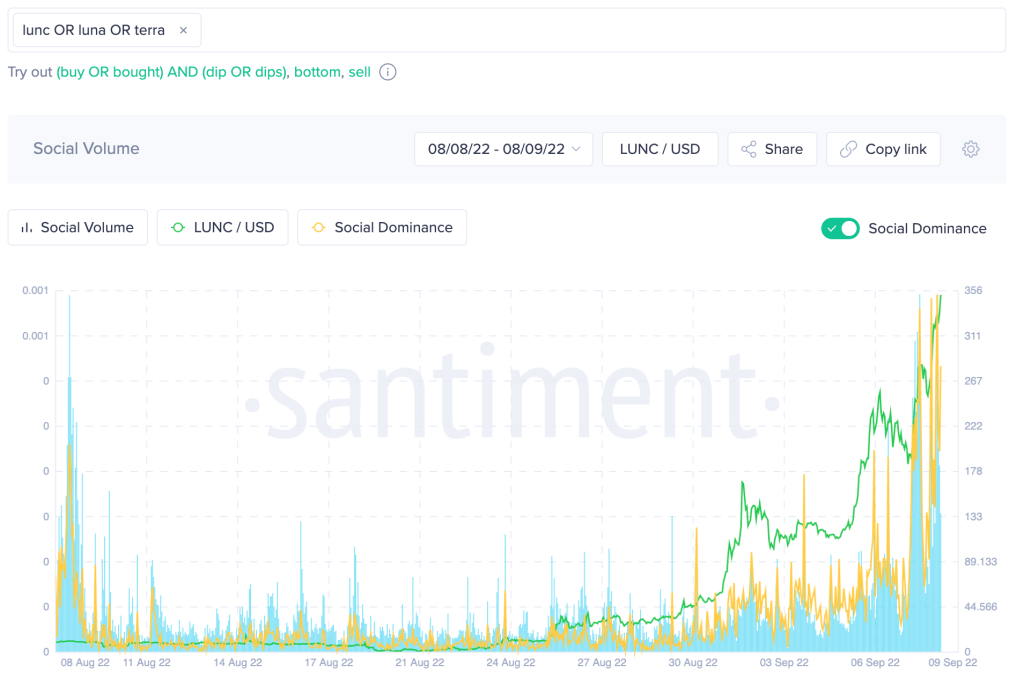Expand the date range chevron arrow
The width and height of the screenshot is (1024, 679).
click(576, 149)
